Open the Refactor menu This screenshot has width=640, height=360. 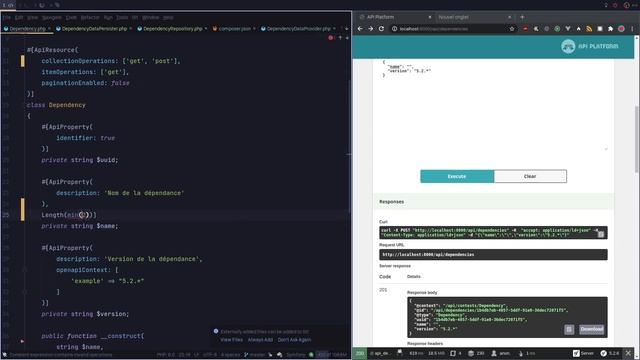pos(90,18)
